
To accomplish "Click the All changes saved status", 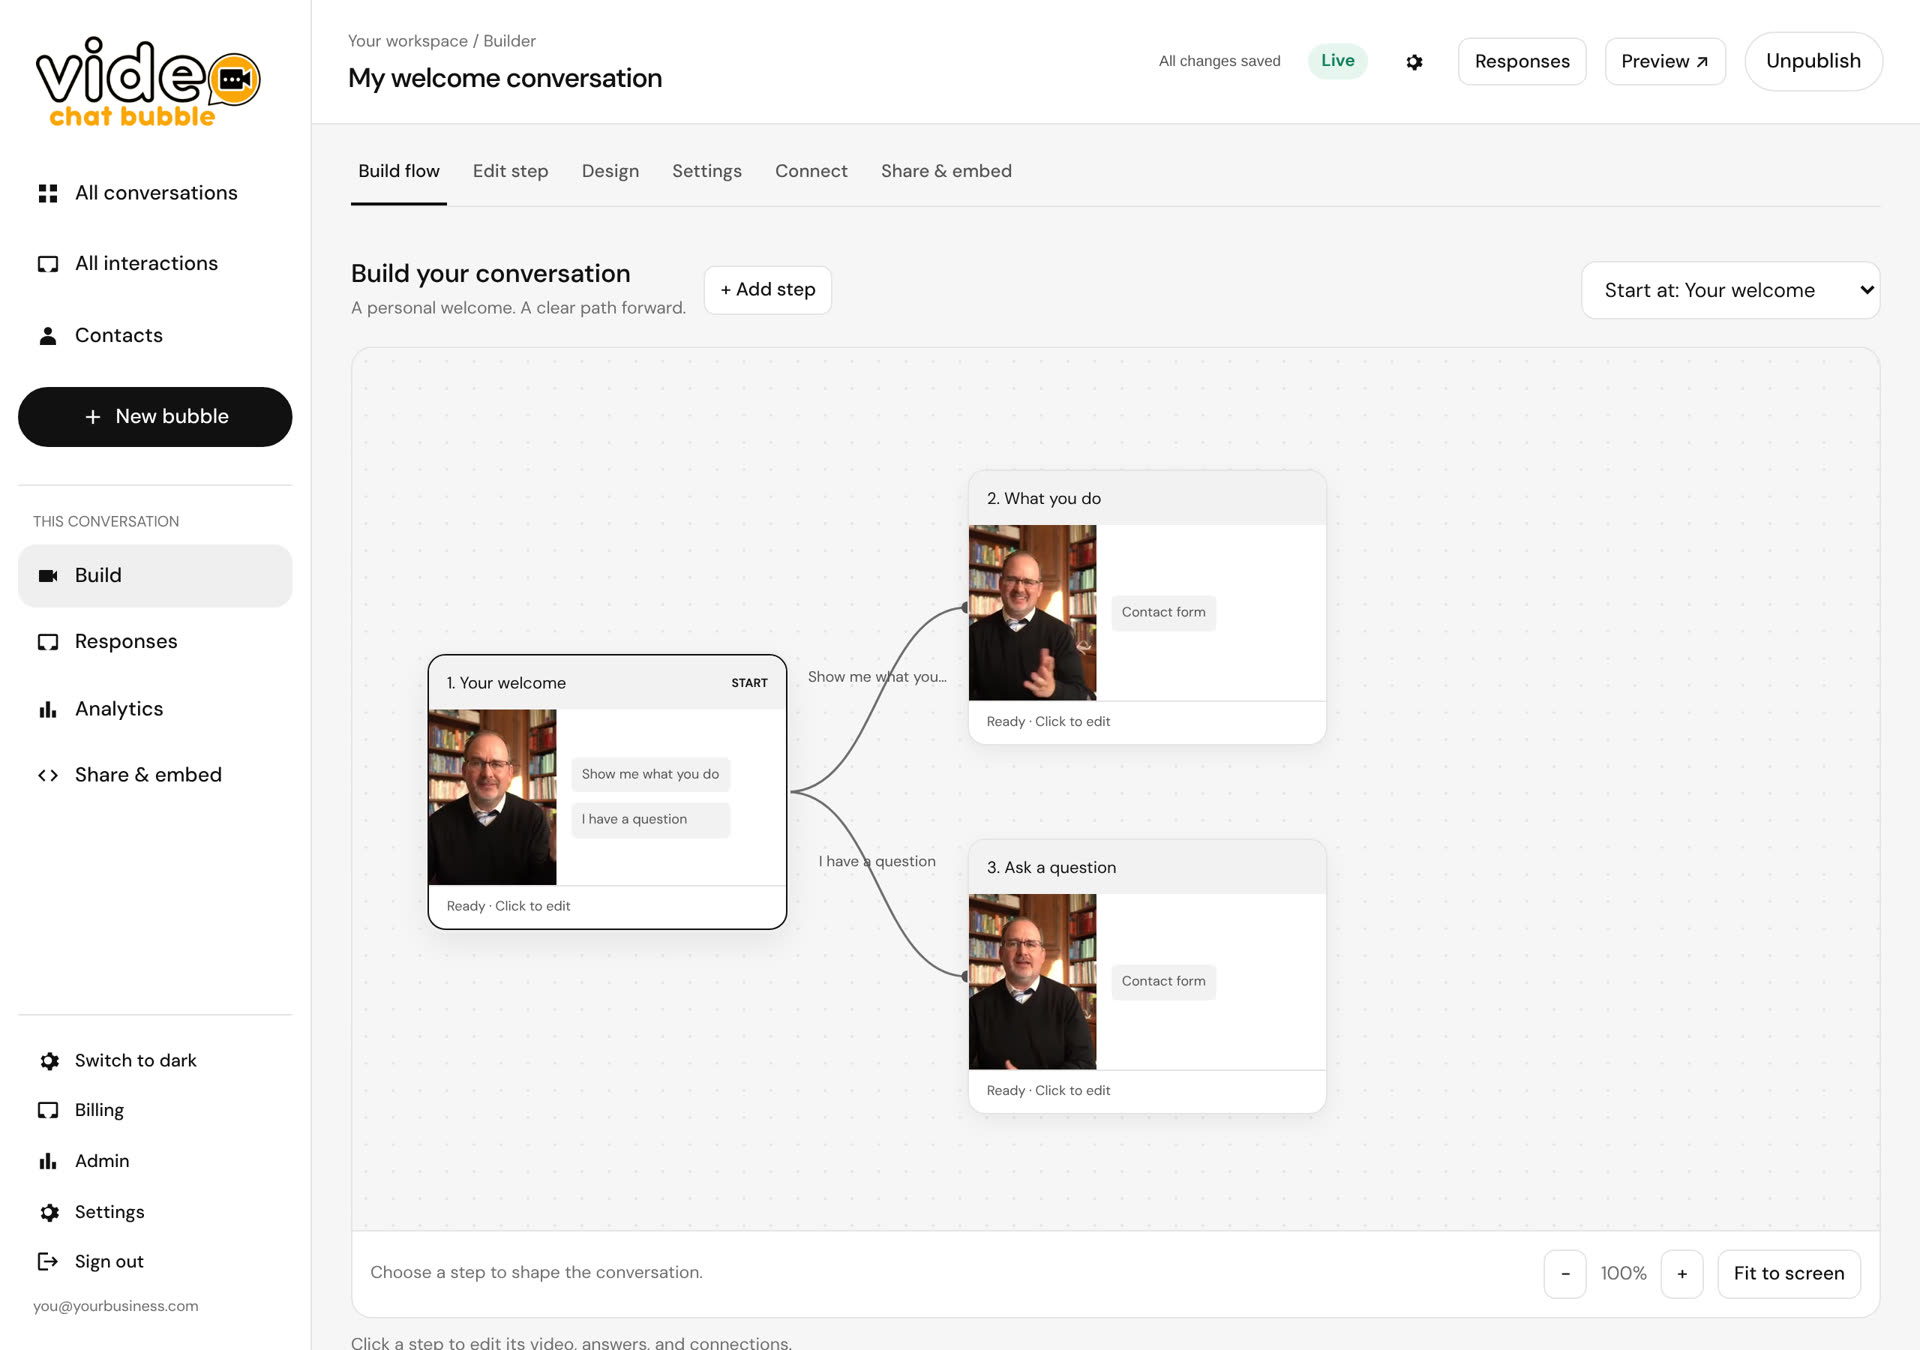I will click(x=1219, y=62).
